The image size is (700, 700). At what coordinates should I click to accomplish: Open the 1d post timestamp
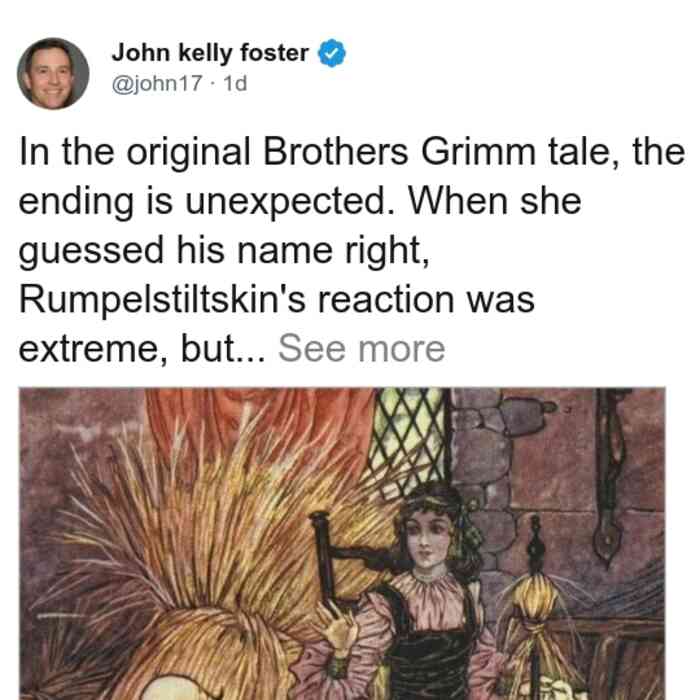(x=235, y=83)
